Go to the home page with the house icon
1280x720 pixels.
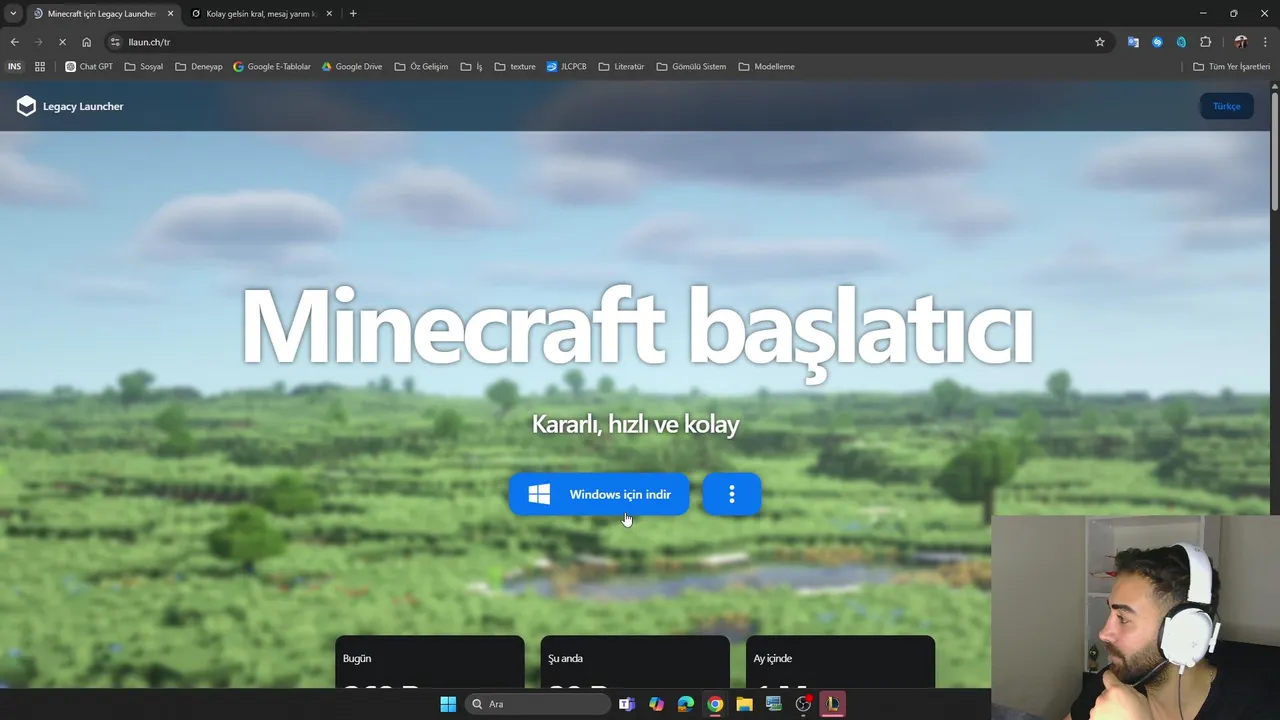point(87,42)
